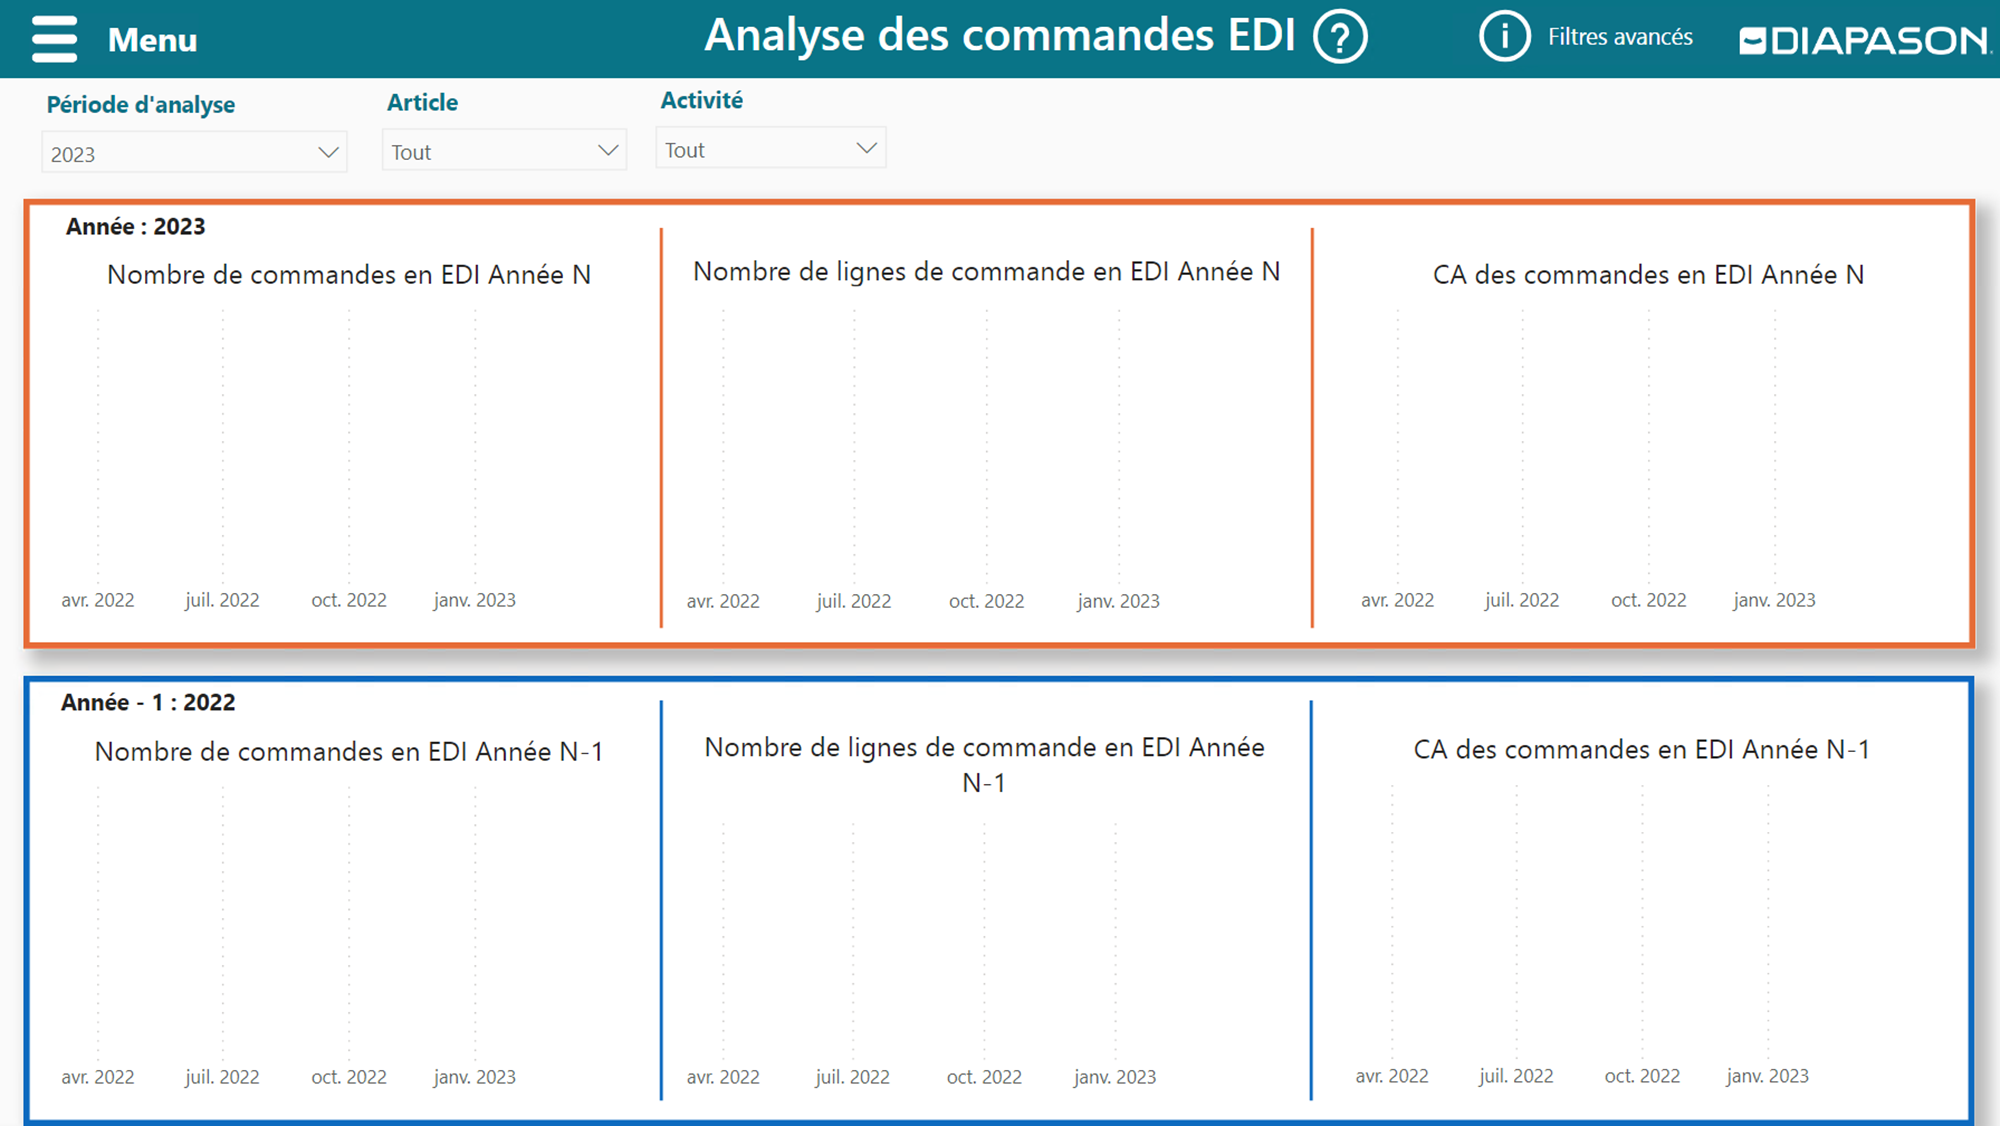The width and height of the screenshot is (2000, 1126).
Task: Open the Filtres avancés link
Action: point(1619,37)
